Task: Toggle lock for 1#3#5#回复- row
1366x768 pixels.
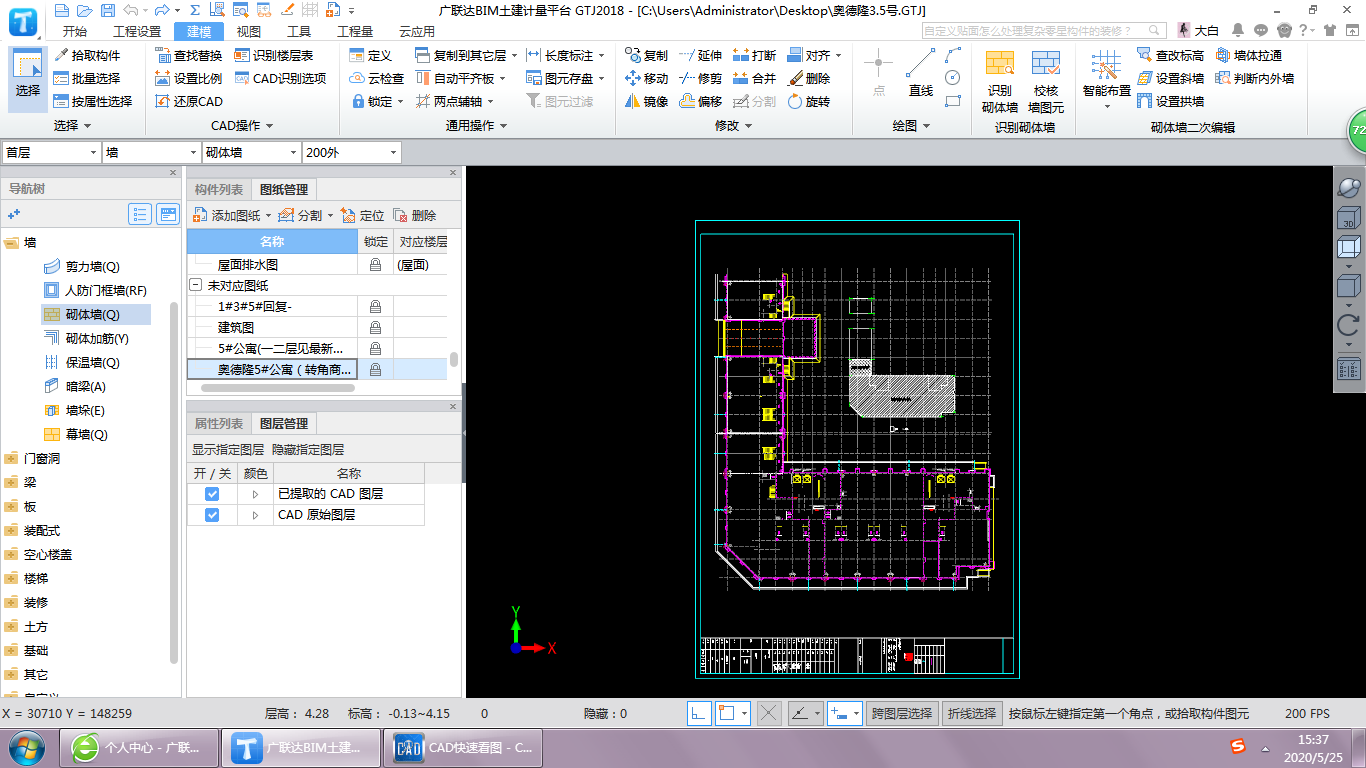Action: 375,306
